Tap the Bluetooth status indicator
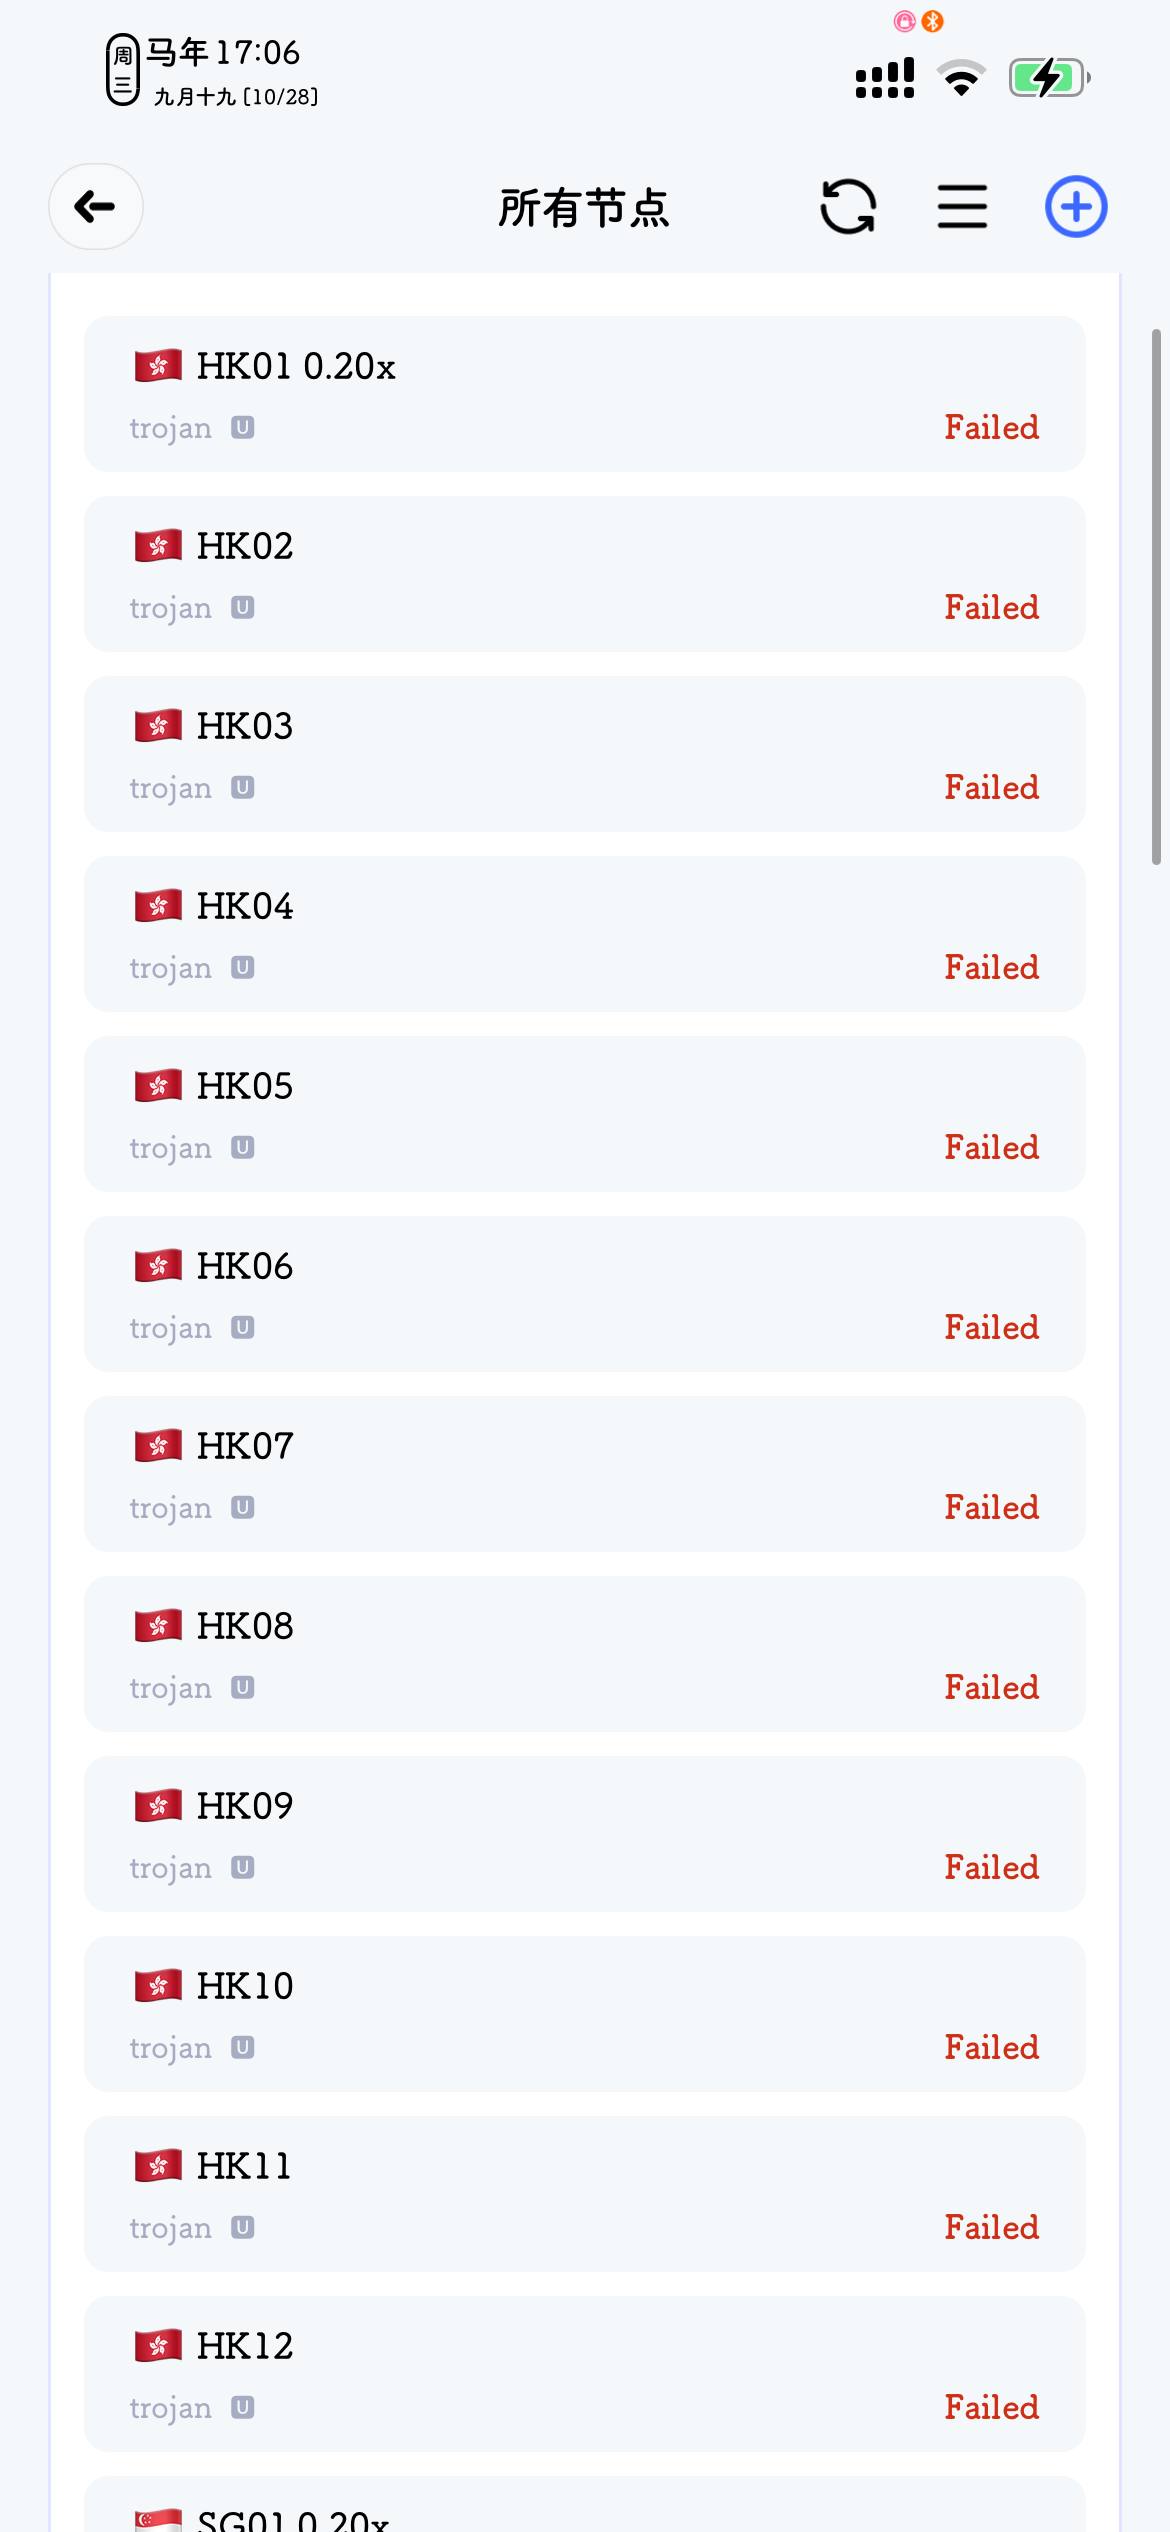1170x2532 pixels. 933,21
